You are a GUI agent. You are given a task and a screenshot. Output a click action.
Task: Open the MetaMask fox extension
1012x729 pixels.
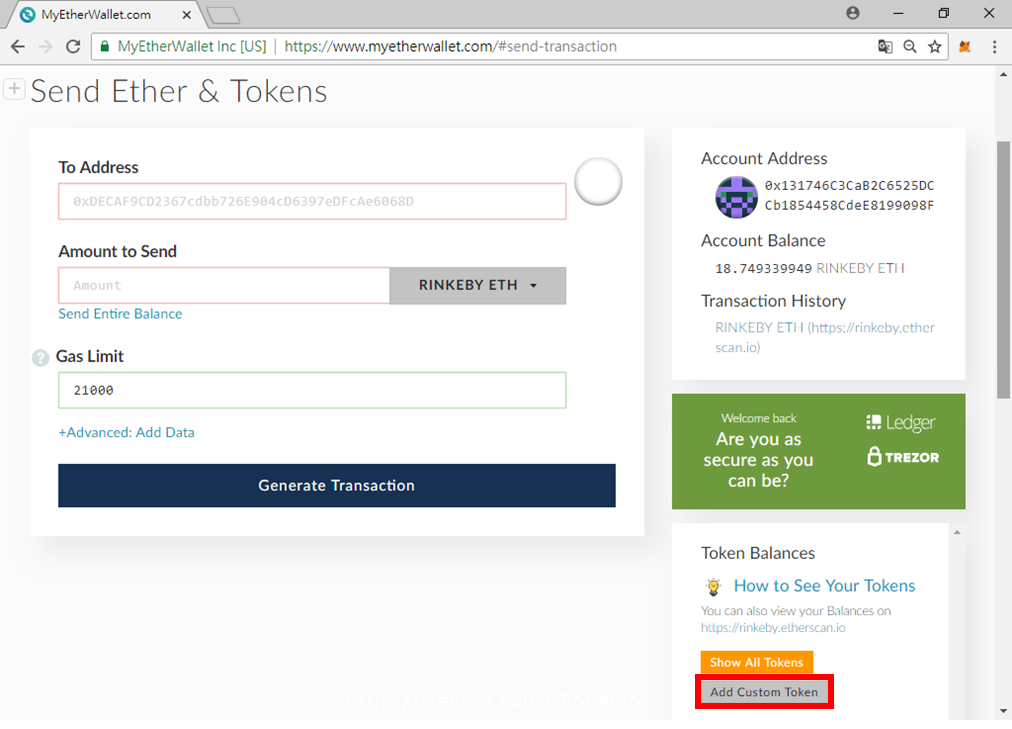[x=965, y=46]
